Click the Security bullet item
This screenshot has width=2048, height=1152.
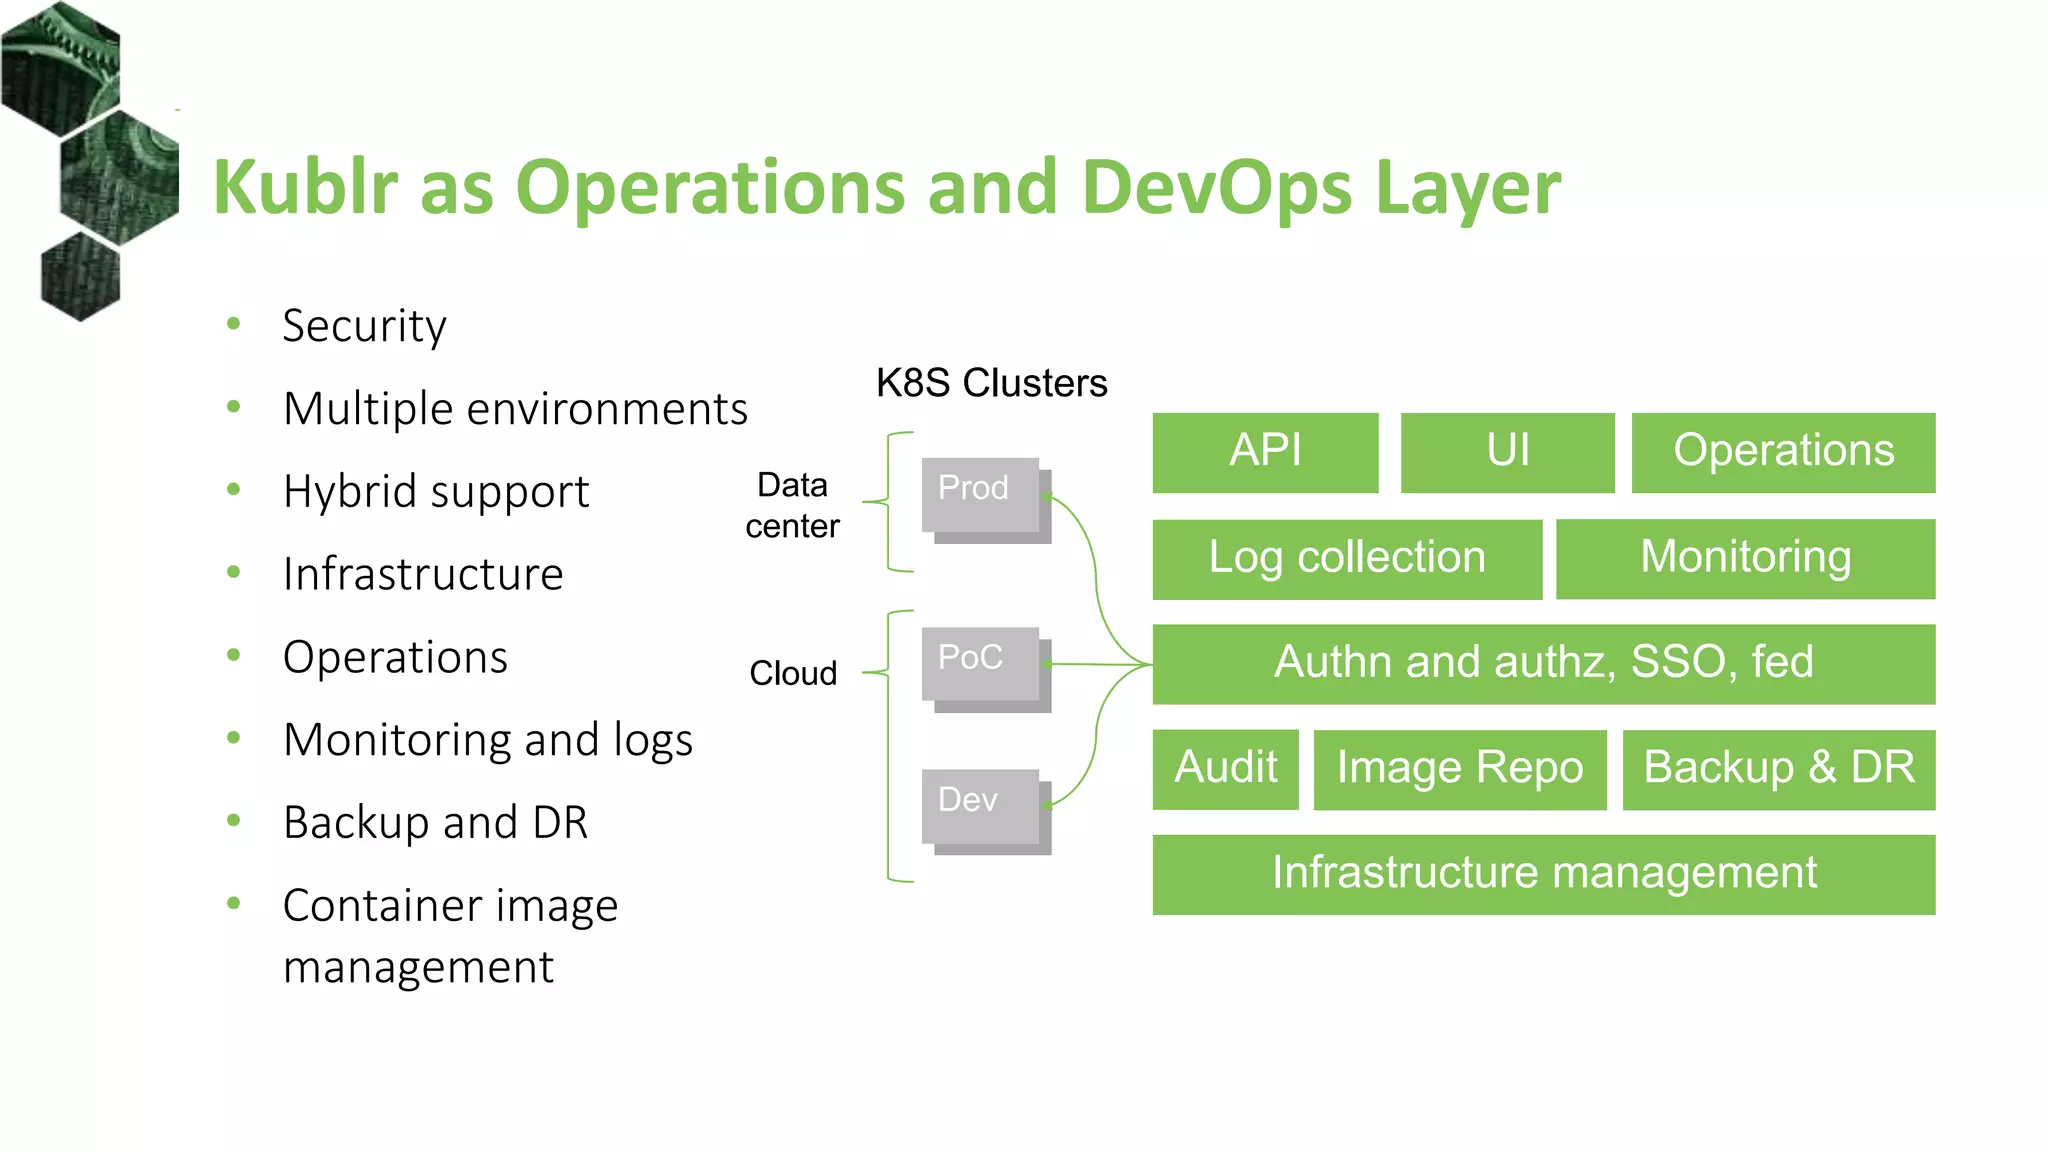(364, 326)
